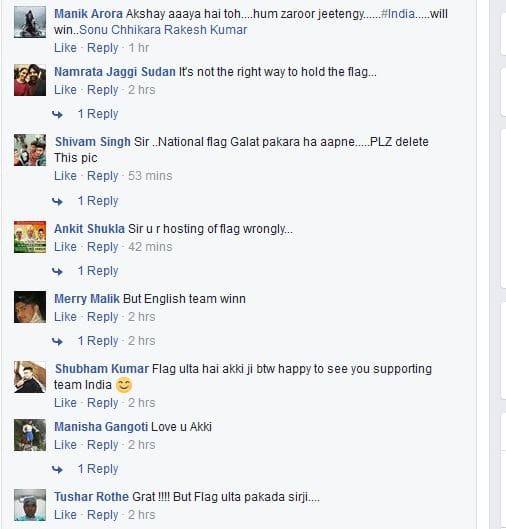Like Shubham Kumar's flag comment
The image size is (506, 529).
coord(65,403)
